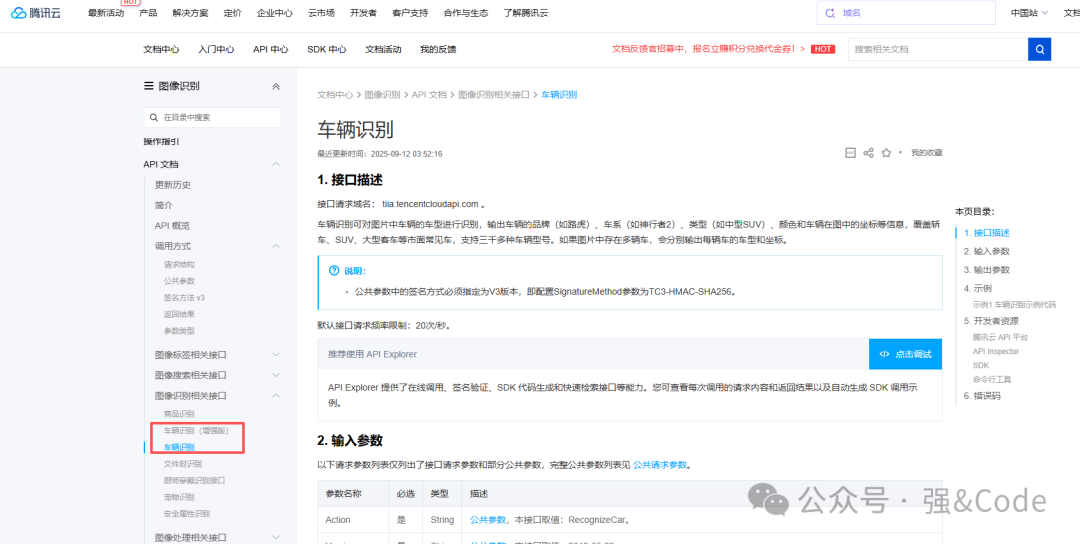Switch to the 我的反馈 tab
The height and width of the screenshot is (544, 1080).
pyautogui.click(x=438, y=50)
